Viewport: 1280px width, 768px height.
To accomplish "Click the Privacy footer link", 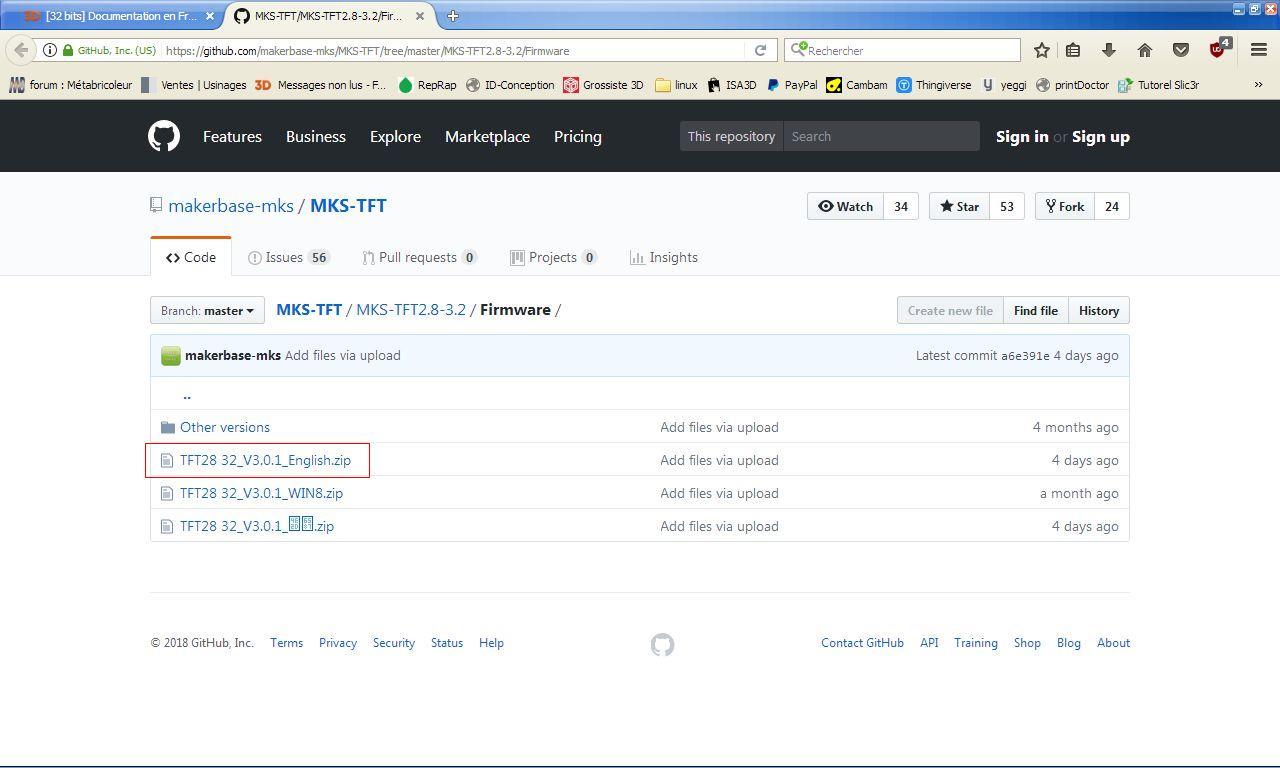I will click(x=338, y=643).
